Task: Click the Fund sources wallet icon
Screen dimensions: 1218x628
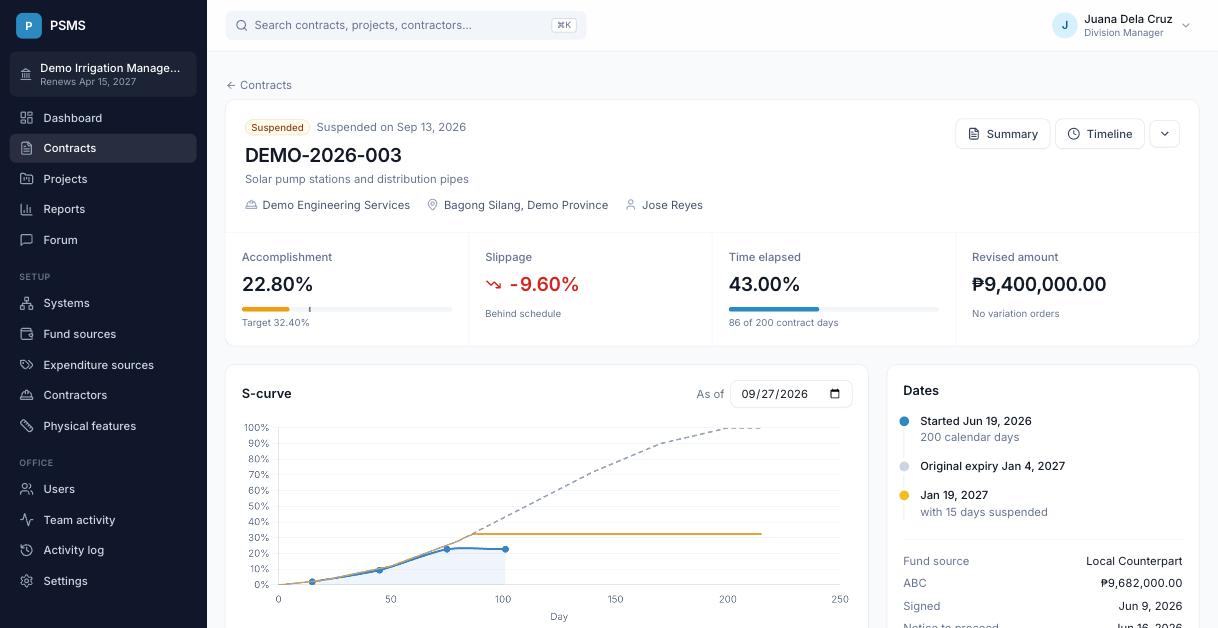Action: 27,334
